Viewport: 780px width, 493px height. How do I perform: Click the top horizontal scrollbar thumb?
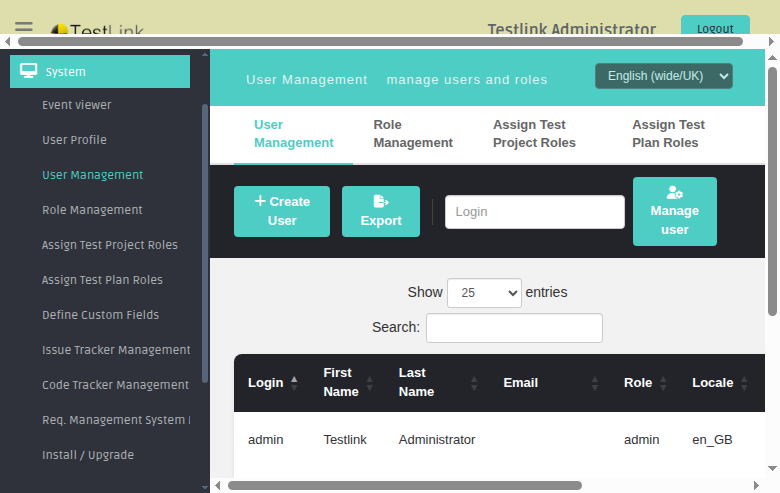pos(380,41)
